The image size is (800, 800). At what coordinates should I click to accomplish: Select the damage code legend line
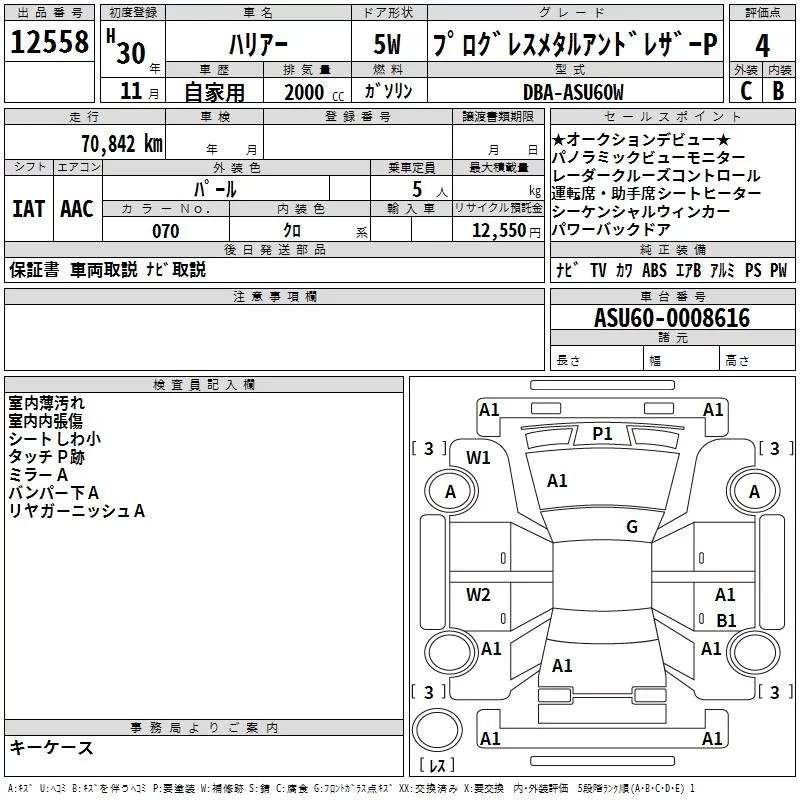[x=352, y=788]
